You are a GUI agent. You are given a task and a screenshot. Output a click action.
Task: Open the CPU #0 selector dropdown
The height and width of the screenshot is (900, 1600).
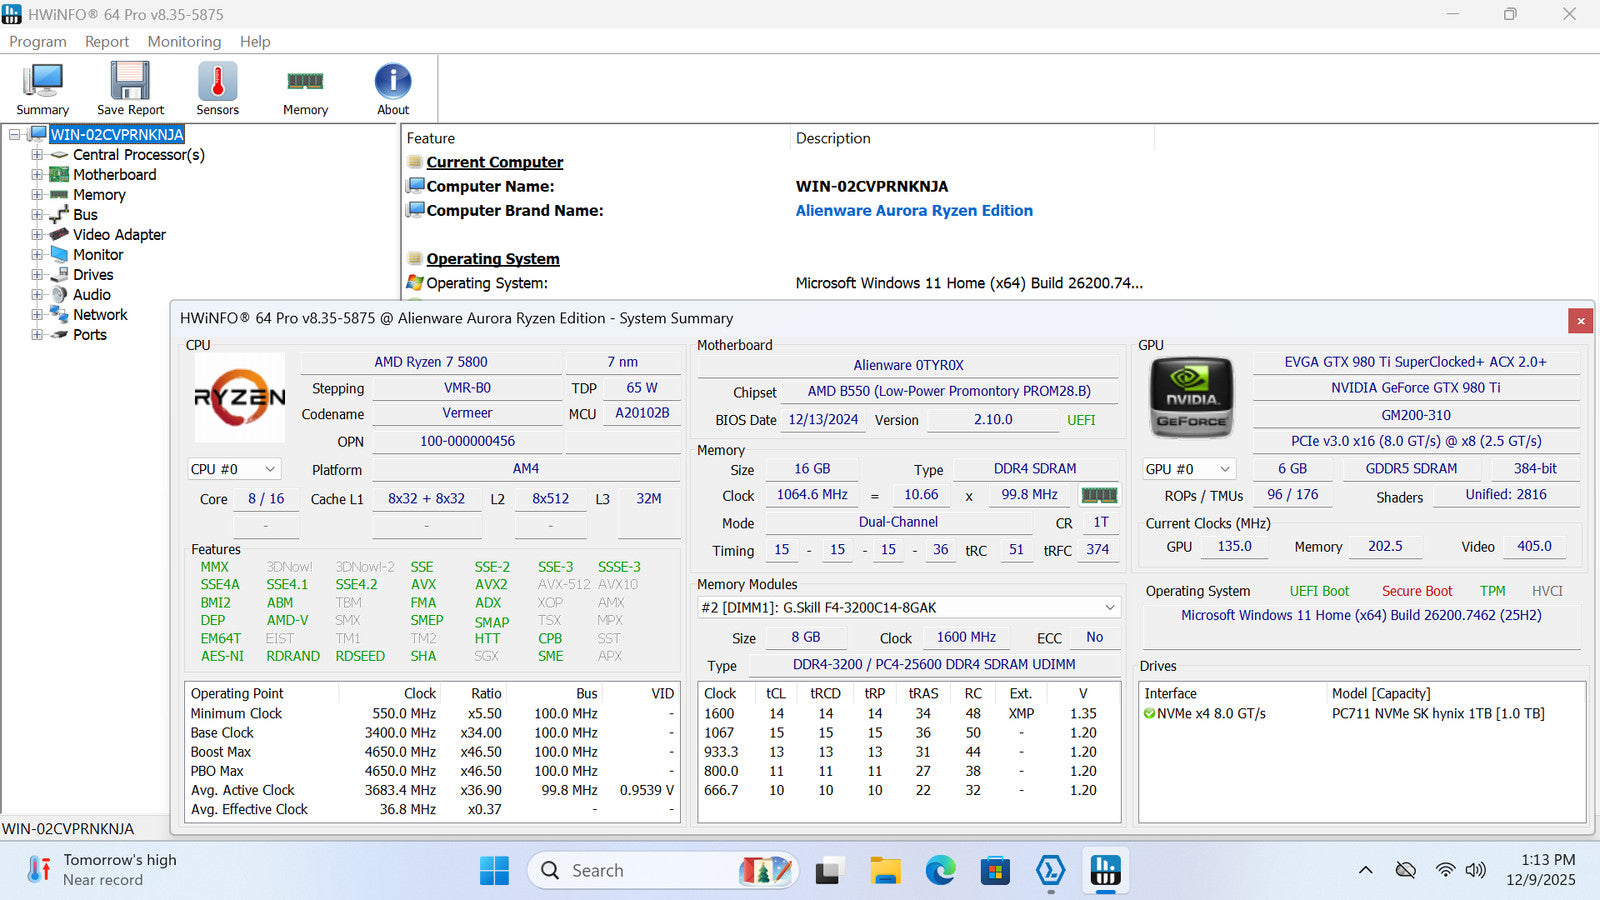click(x=234, y=469)
